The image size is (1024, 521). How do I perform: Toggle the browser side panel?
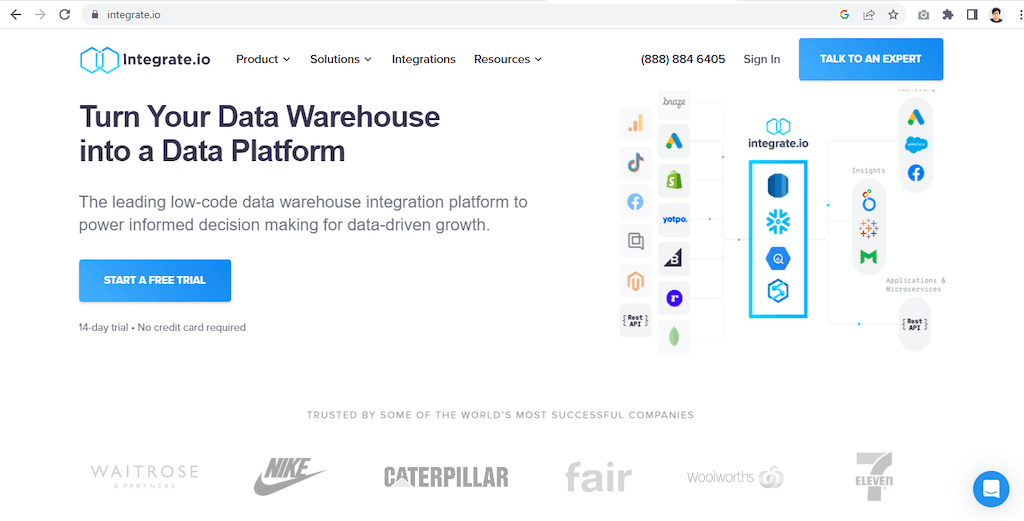[972, 14]
